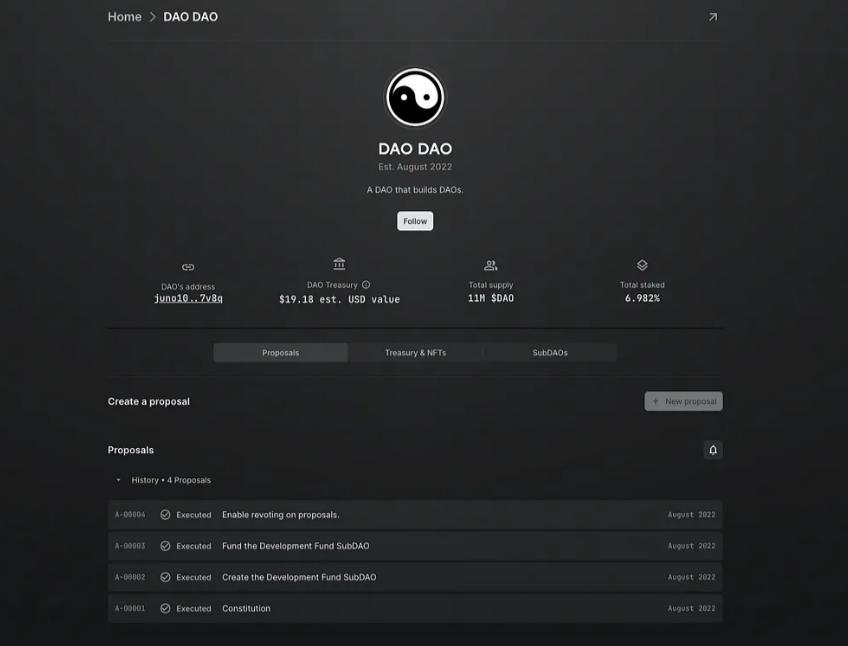Click the DAO DAO yin-yang logo
The width and height of the screenshot is (848, 646).
(415, 98)
